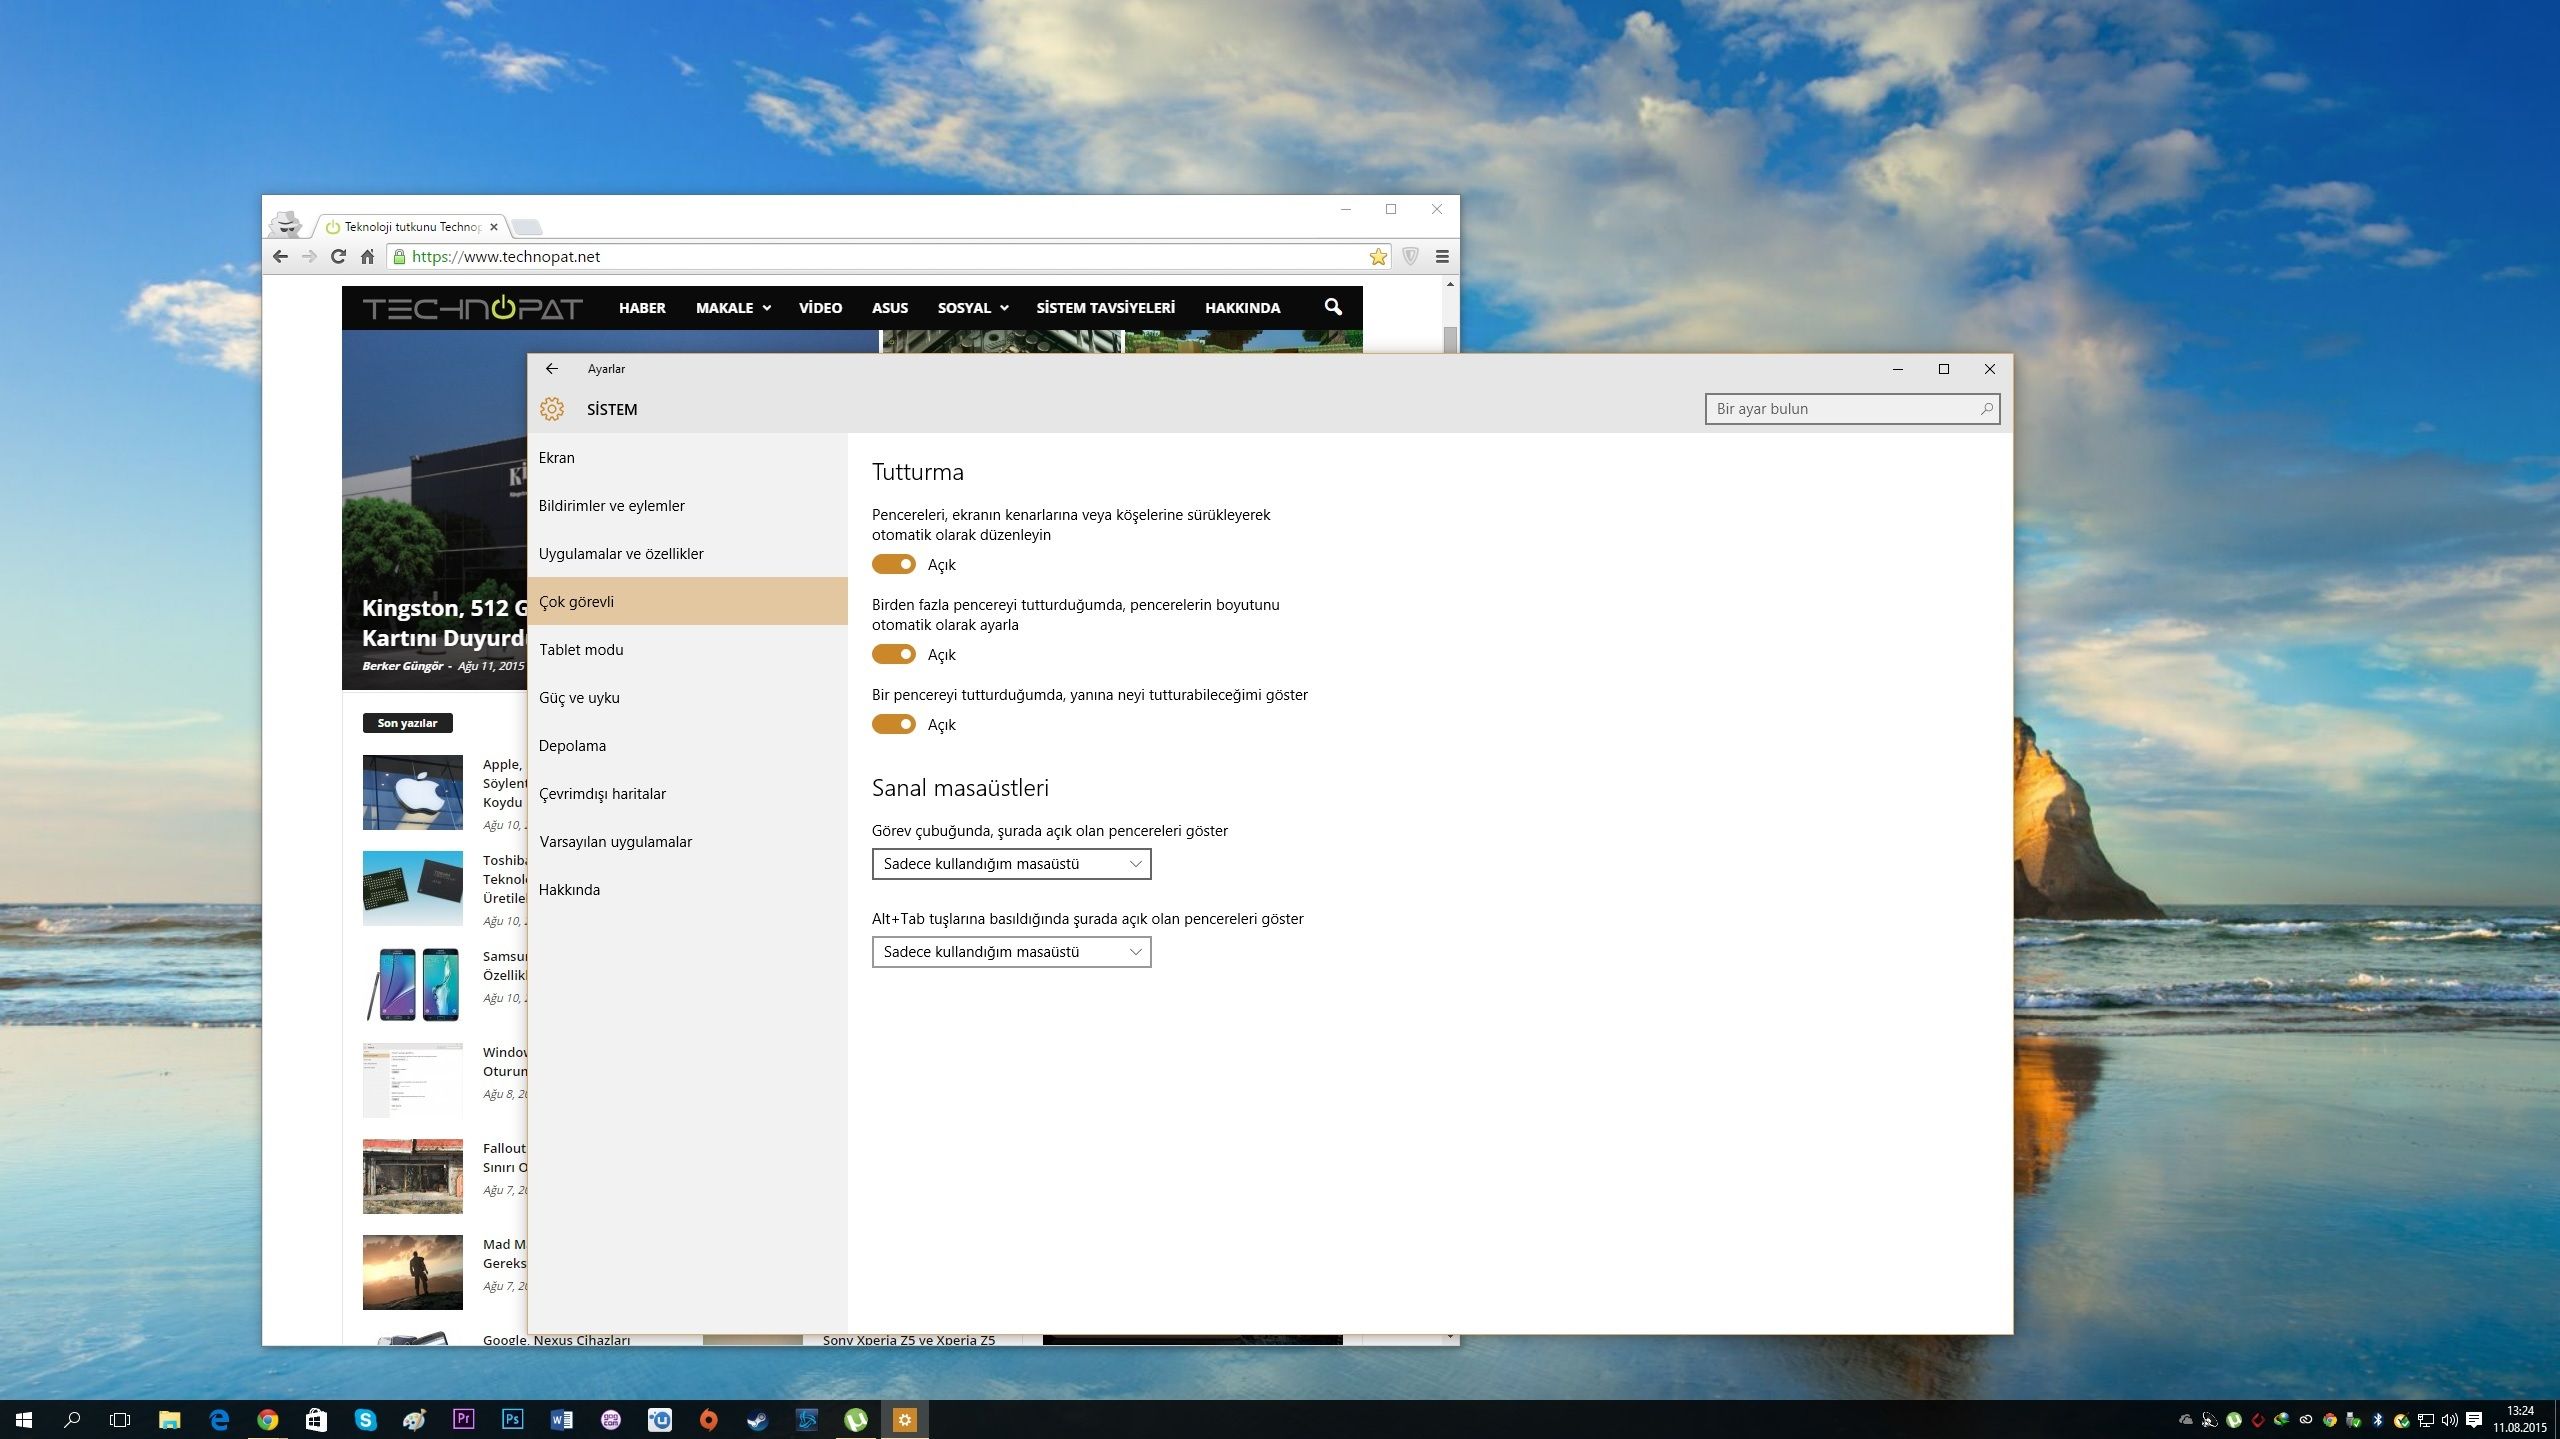The width and height of the screenshot is (2560, 1439).
Task: Click Technopat site search magnifier icon
Action: (x=1332, y=307)
